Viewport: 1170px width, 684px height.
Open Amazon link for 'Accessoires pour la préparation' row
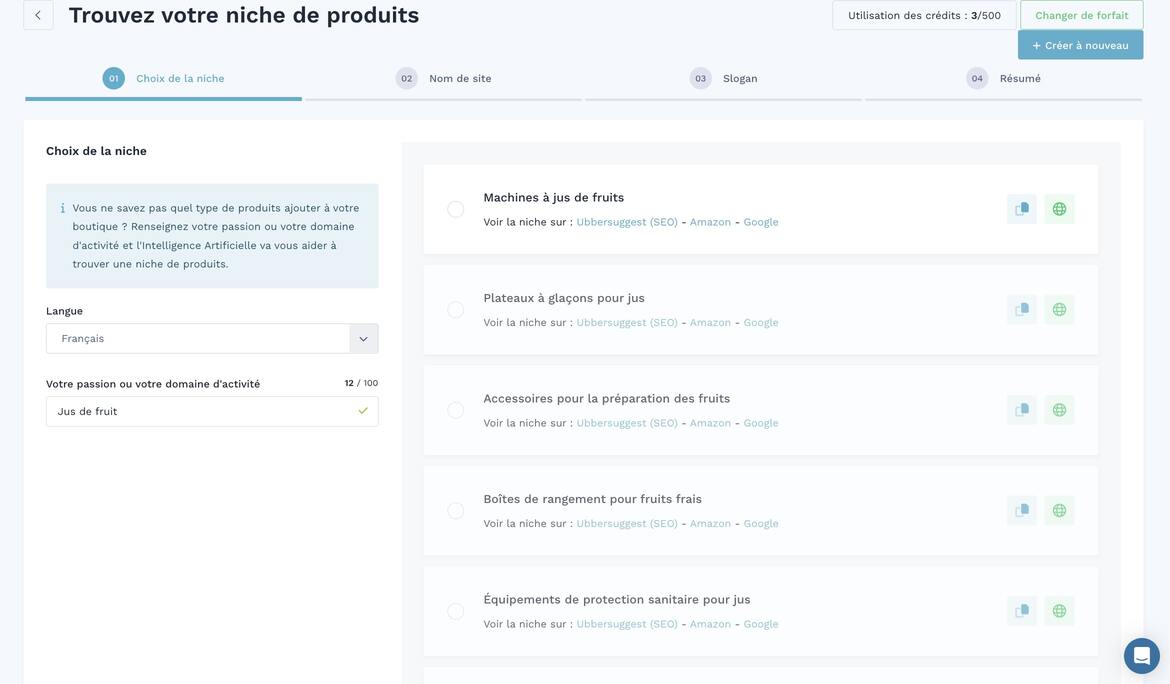(x=710, y=423)
